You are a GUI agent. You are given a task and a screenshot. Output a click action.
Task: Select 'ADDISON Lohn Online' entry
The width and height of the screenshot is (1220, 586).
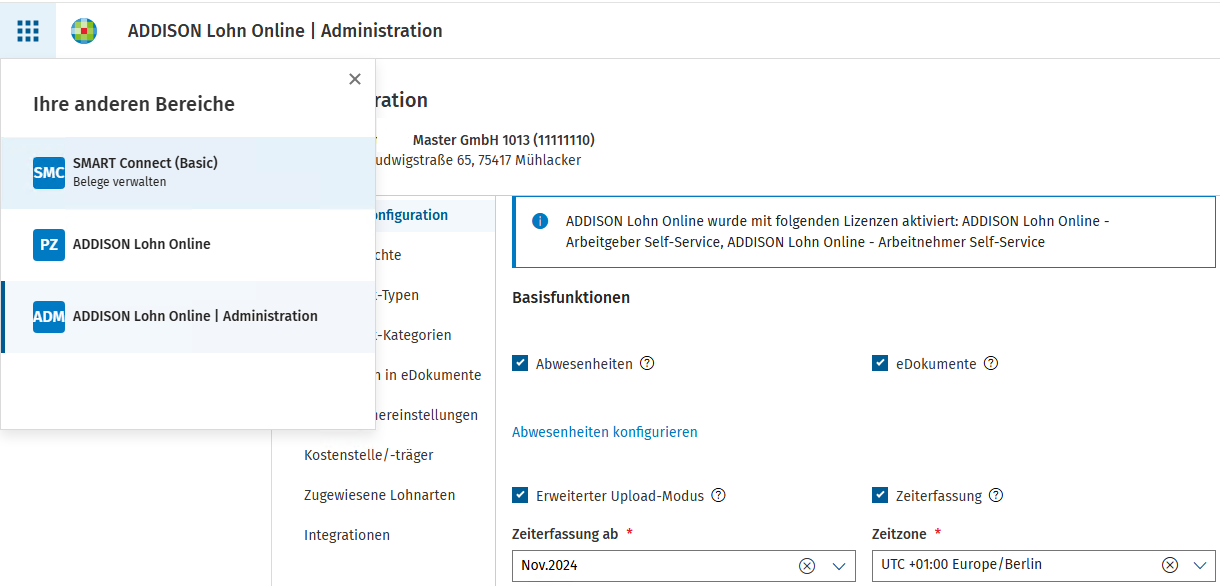pos(188,245)
